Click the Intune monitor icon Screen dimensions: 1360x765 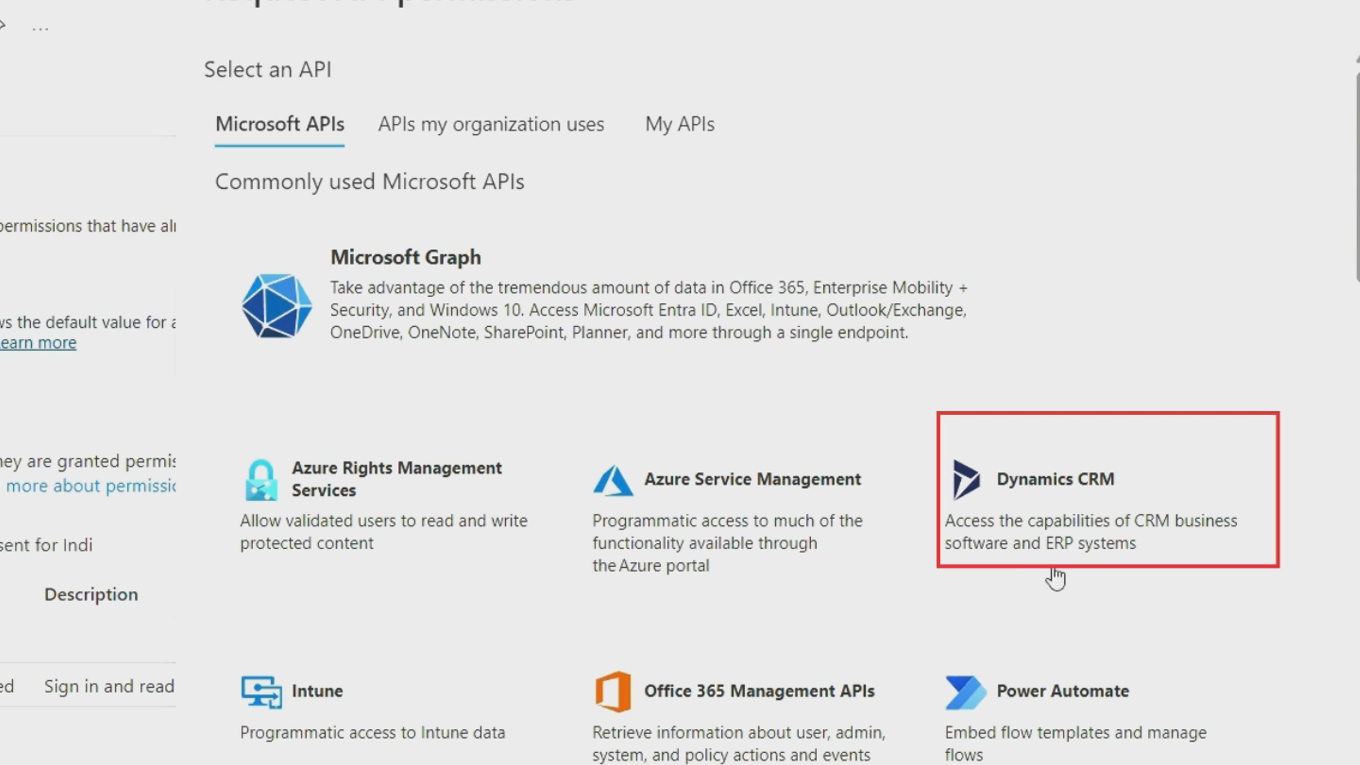click(261, 691)
